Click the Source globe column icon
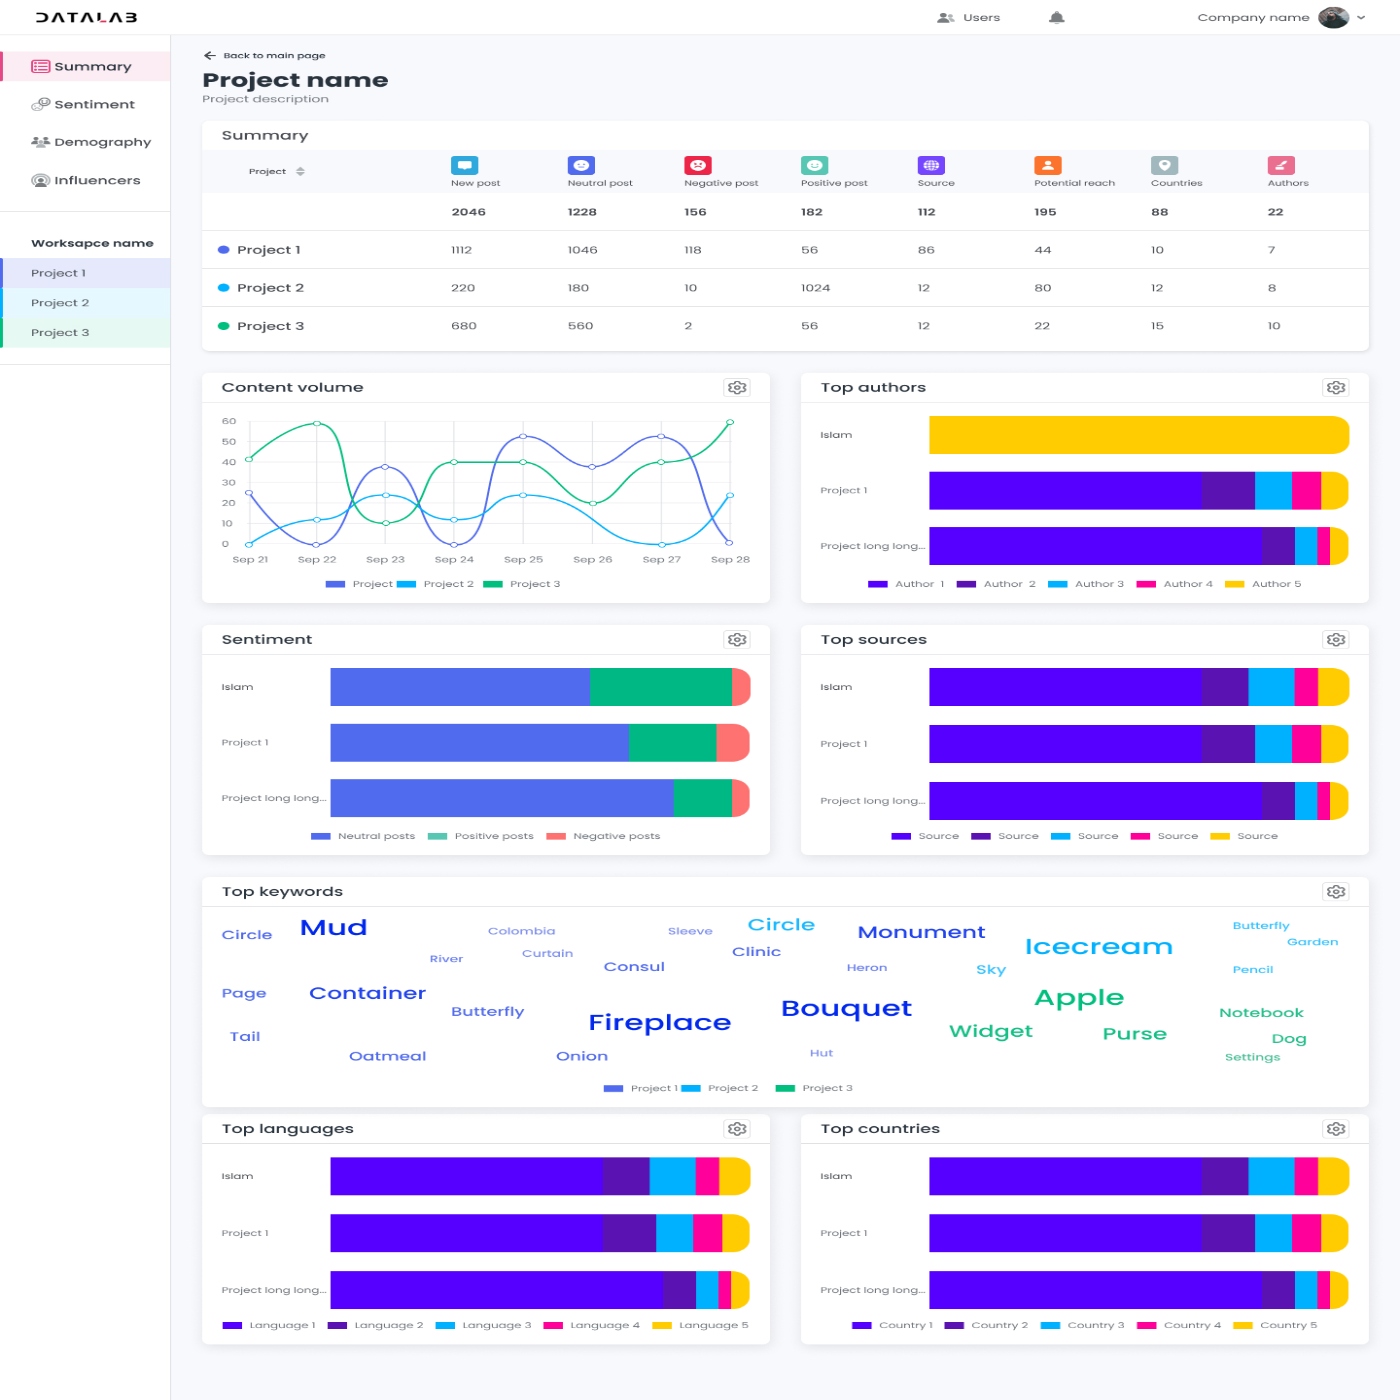This screenshot has height=1400, width=1400. click(931, 165)
